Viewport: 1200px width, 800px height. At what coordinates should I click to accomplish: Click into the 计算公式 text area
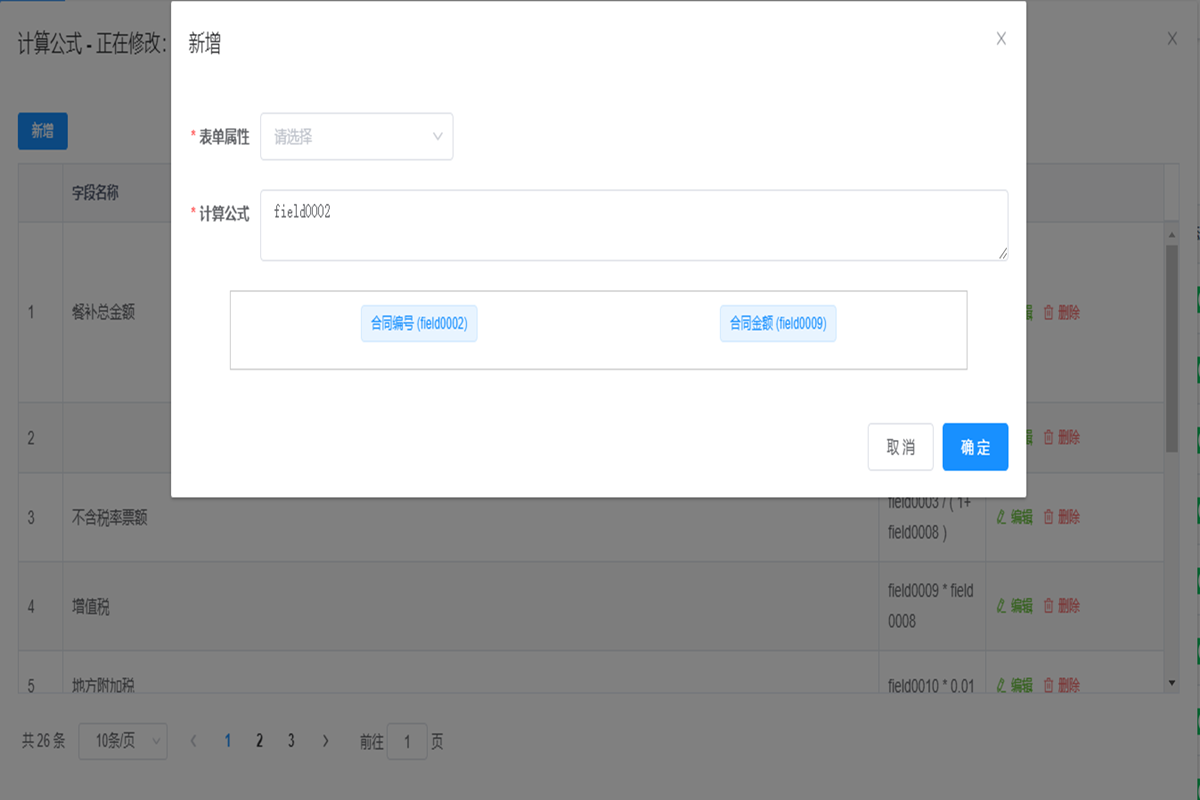click(633, 225)
